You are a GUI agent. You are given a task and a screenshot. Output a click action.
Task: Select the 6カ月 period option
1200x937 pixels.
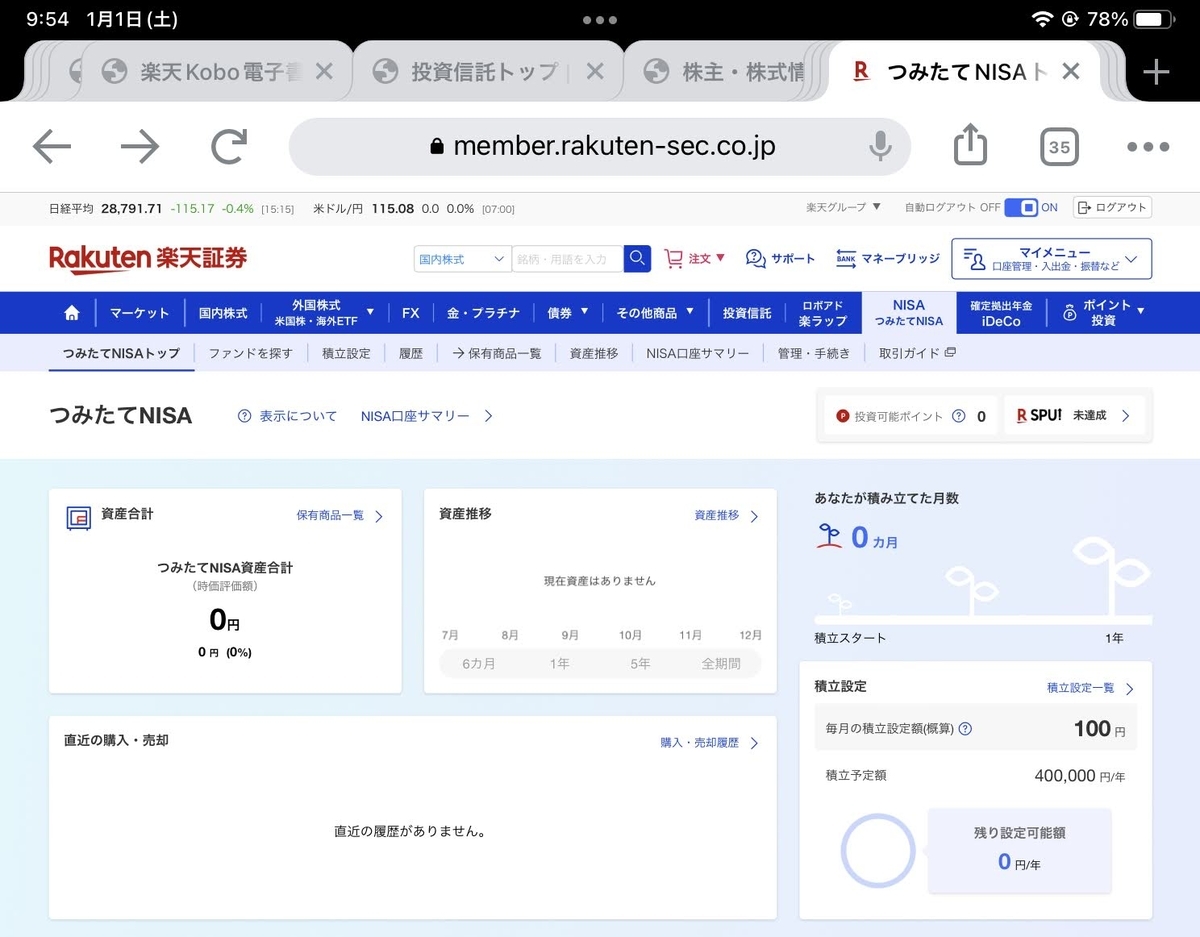point(479,664)
